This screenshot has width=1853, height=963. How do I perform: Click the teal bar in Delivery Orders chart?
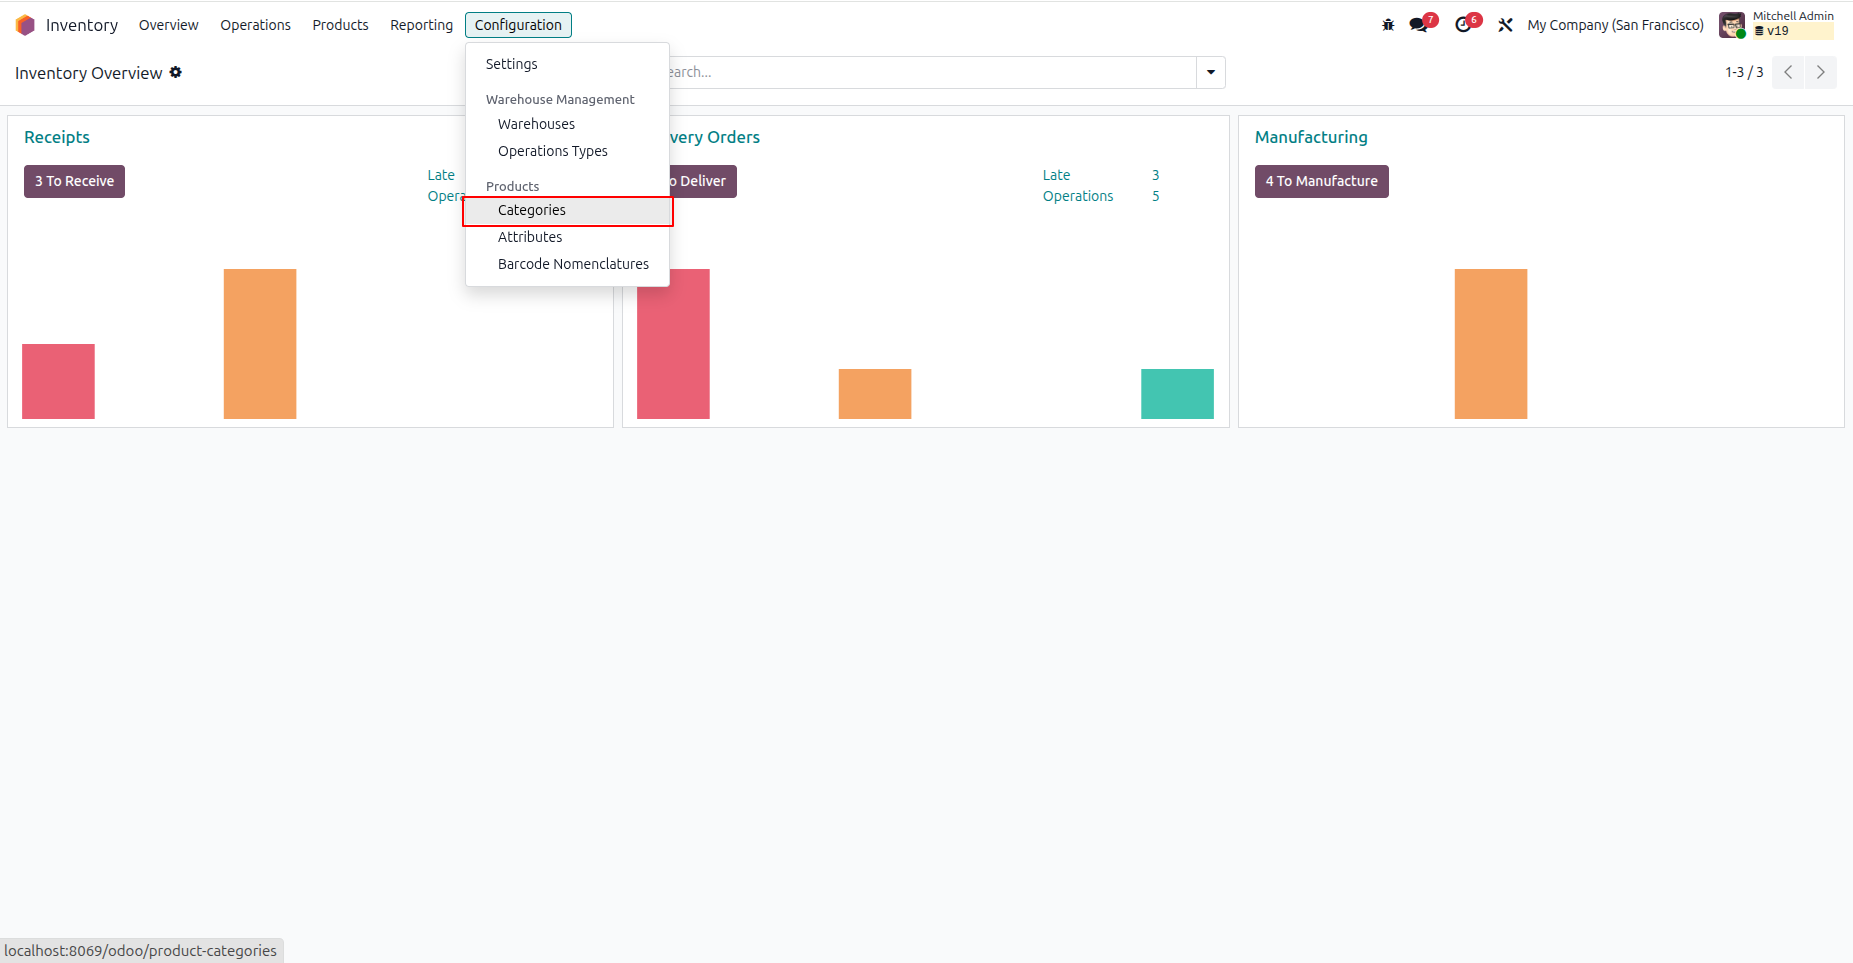coord(1178,394)
